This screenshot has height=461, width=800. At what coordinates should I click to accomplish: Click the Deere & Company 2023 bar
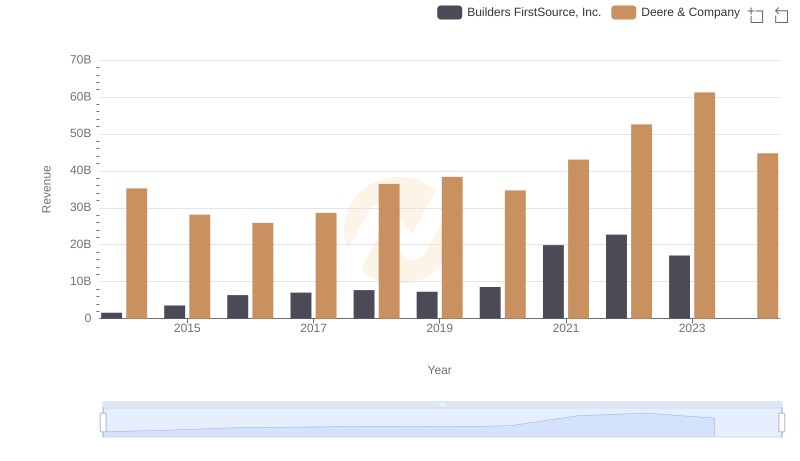(x=705, y=206)
